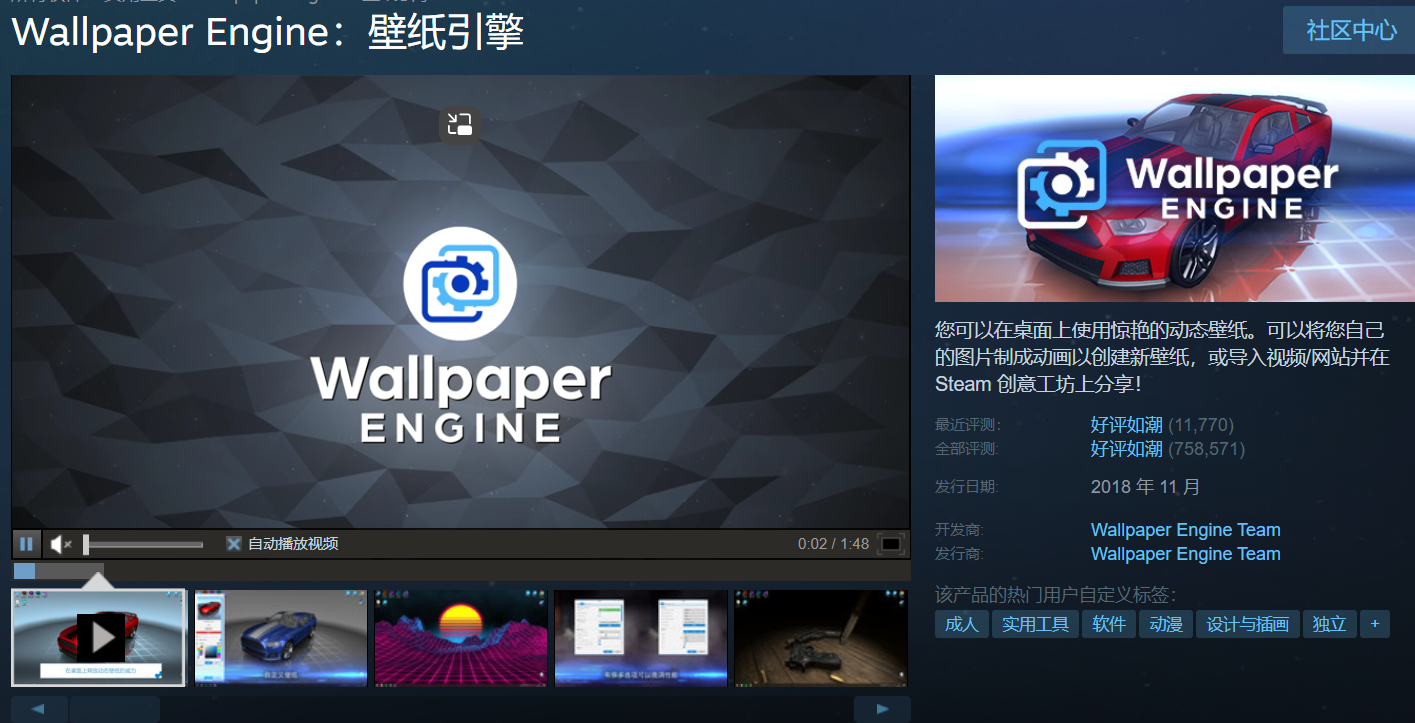Select the dark wooden floor thumbnail
Viewport: 1415px width, 723px height.
[x=821, y=637]
